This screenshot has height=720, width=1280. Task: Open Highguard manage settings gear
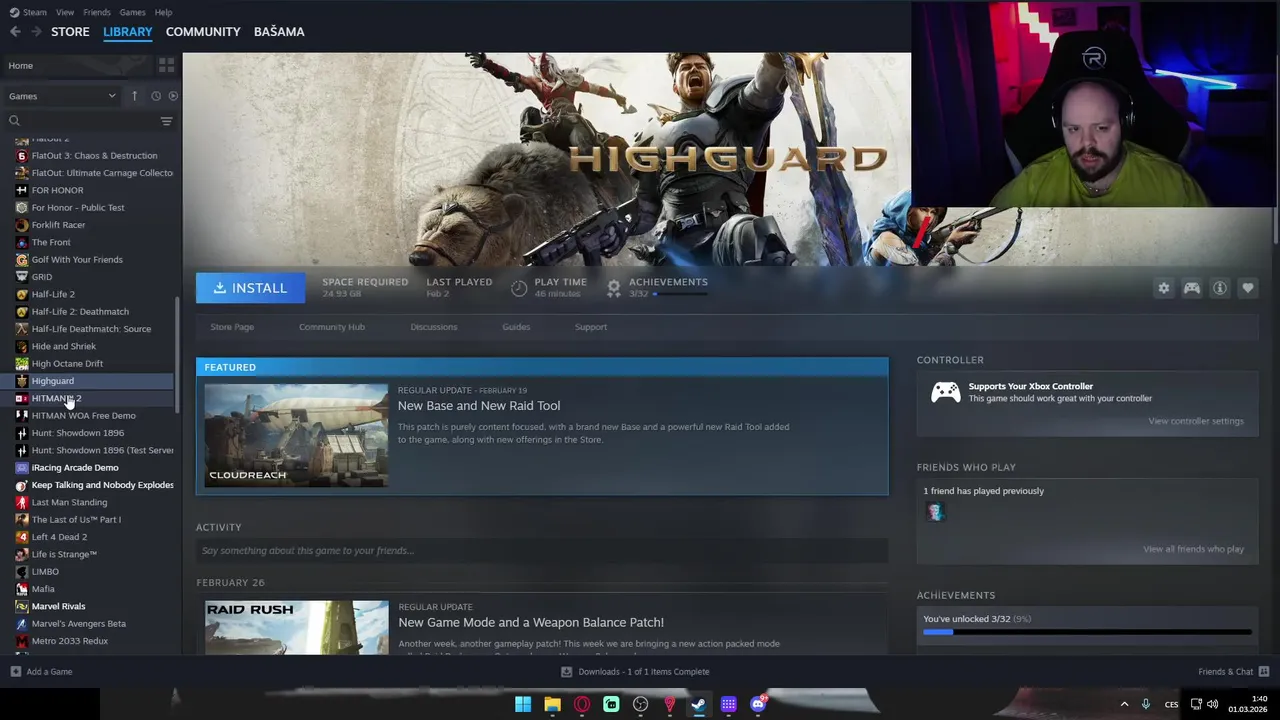click(1164, 288)
